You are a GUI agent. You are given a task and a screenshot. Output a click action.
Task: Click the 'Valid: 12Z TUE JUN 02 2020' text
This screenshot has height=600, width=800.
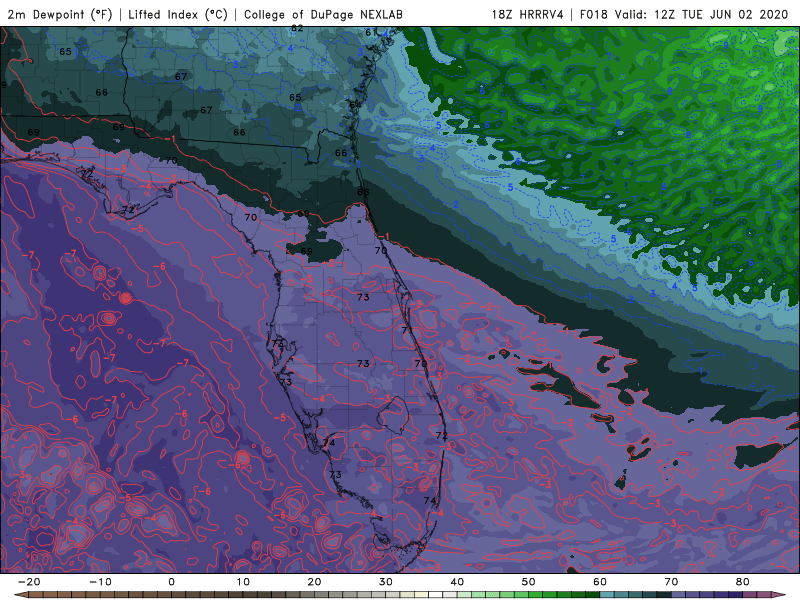pos(702,14)
